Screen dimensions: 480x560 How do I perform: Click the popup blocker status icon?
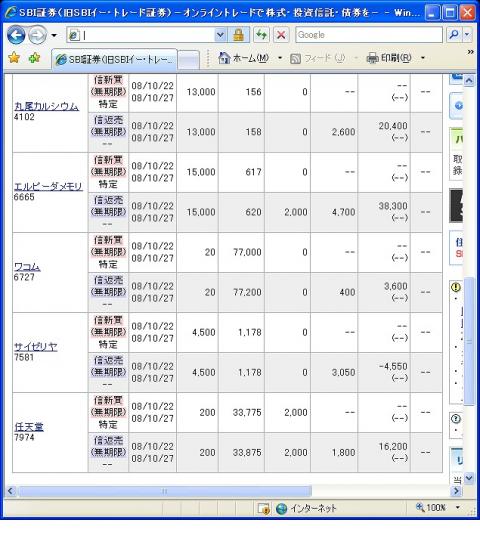(264, 508)
